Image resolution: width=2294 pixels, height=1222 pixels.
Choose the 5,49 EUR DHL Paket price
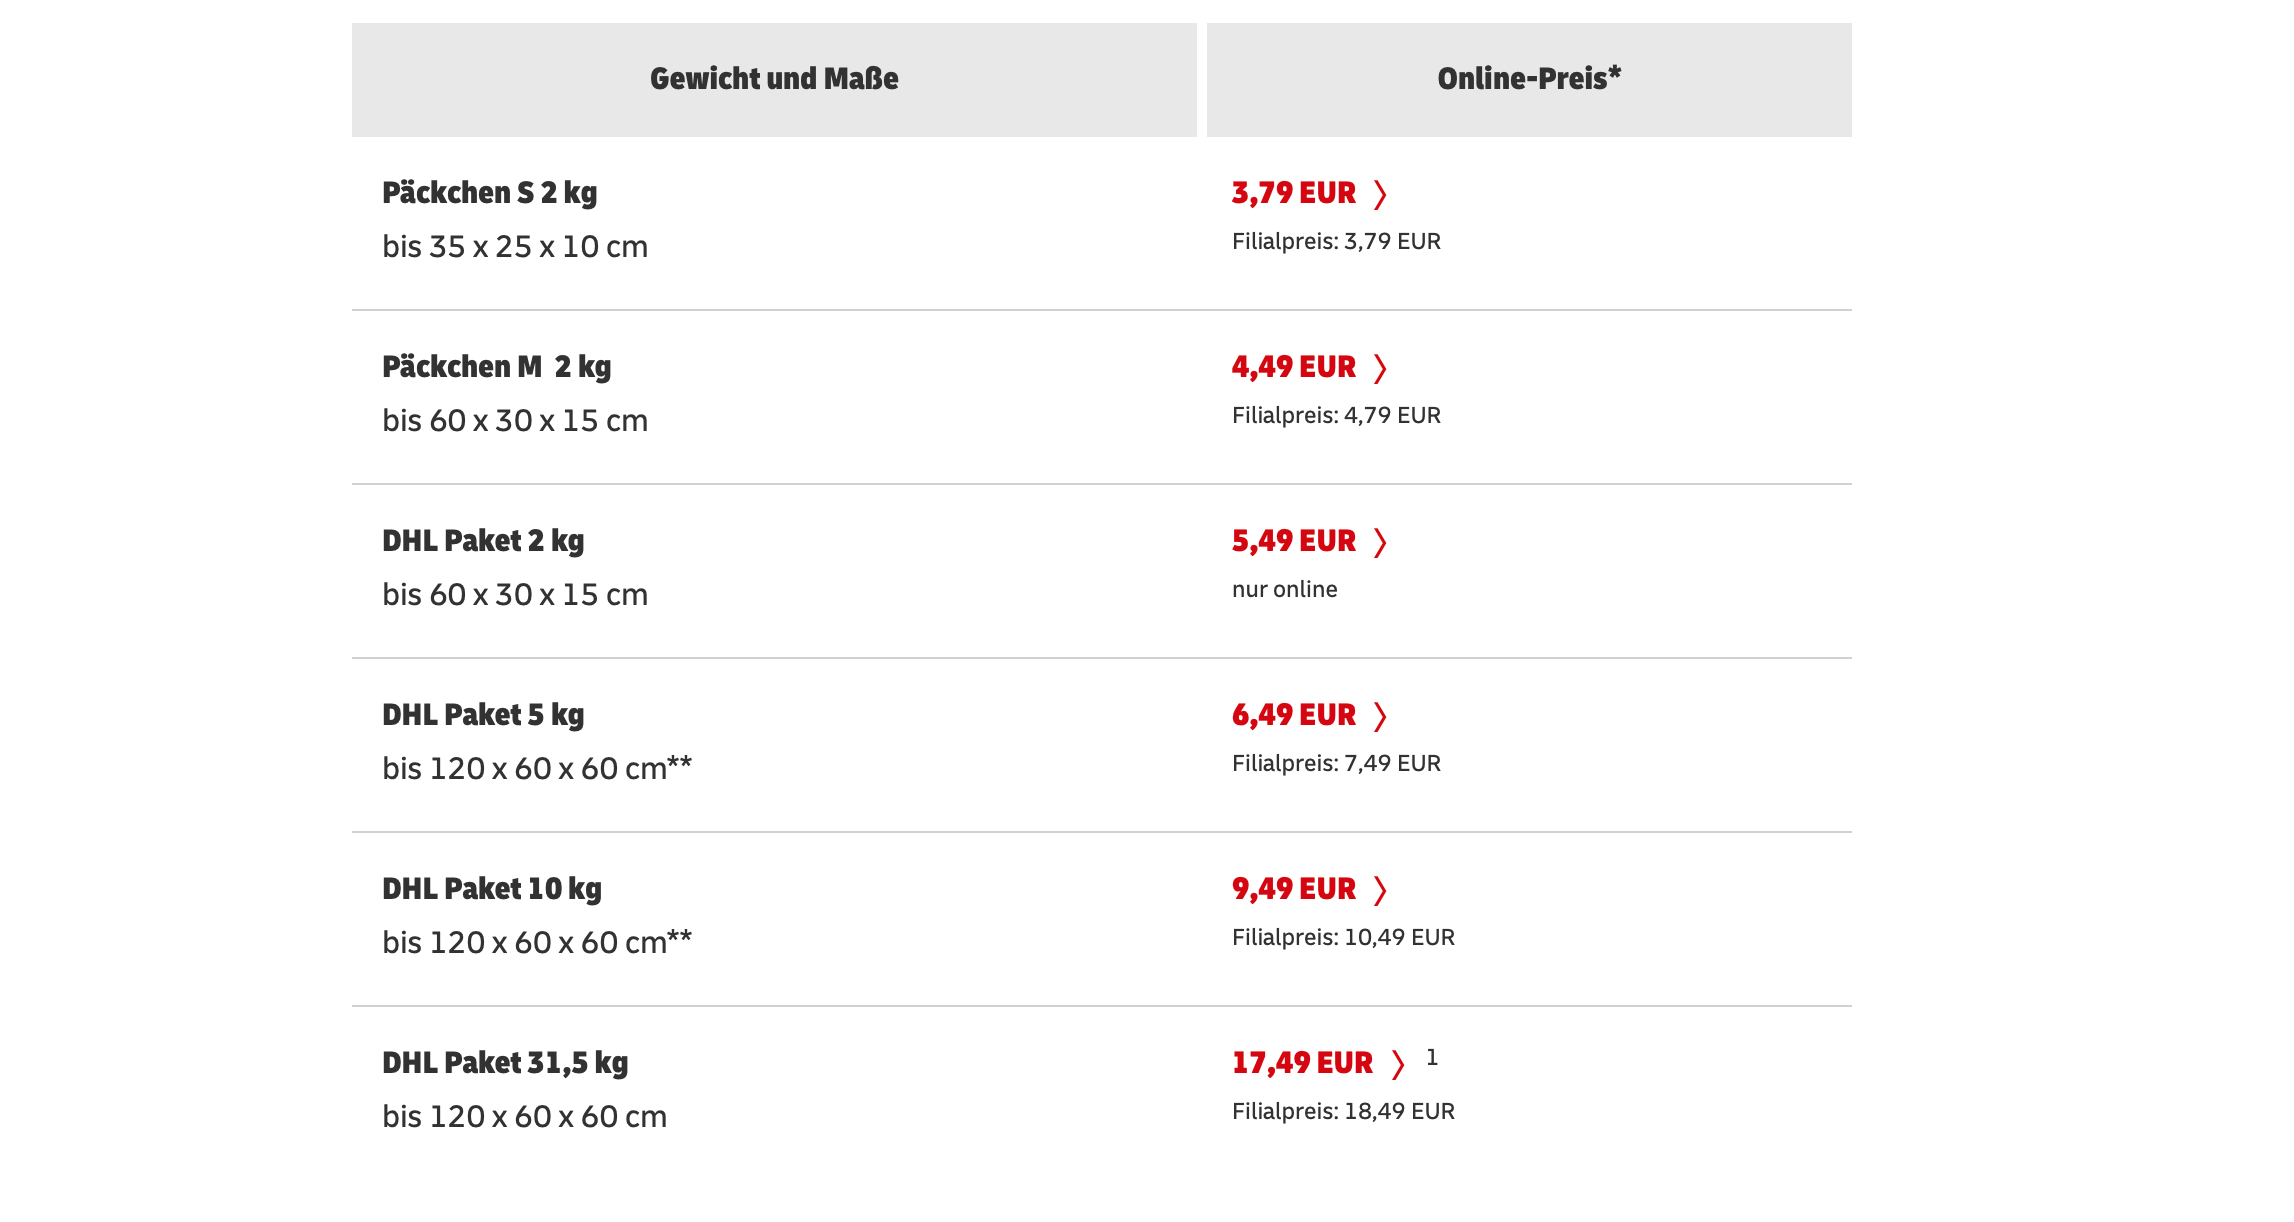pos(1293,541)
